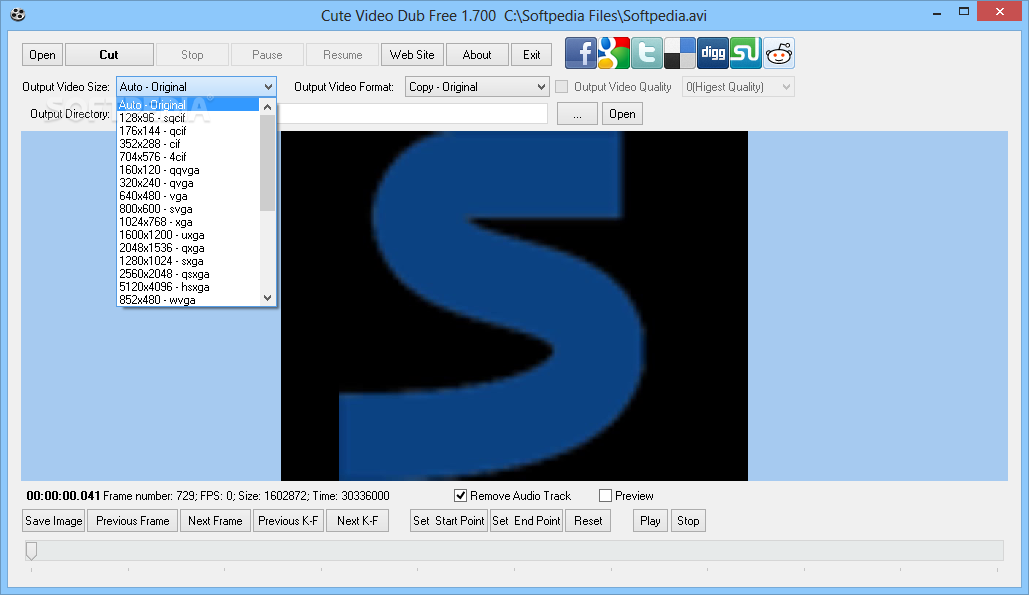The image size is (1029, 595).
Task: Advance to the Next Frame
Action: tap(215, 521)
